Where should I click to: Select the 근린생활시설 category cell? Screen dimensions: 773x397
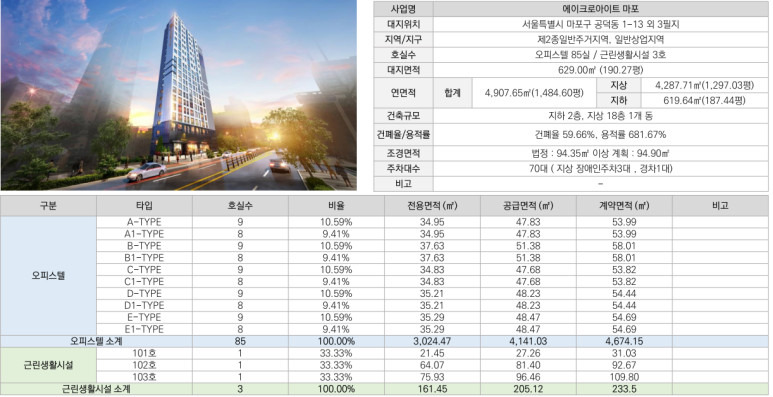pyautogui.click(x=48, y=365)
